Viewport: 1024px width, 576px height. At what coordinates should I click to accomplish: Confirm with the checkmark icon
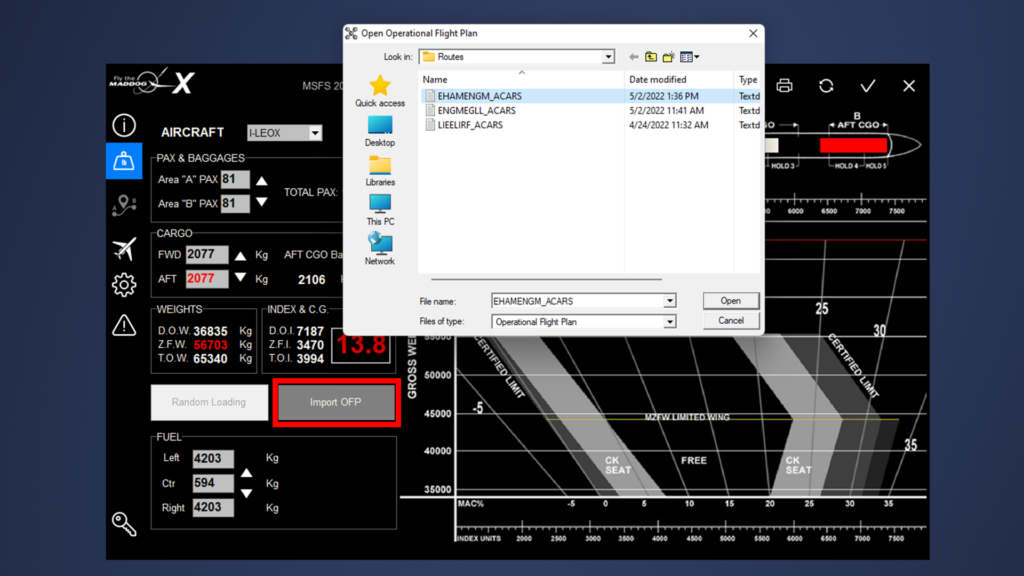[x=868, y=85]
